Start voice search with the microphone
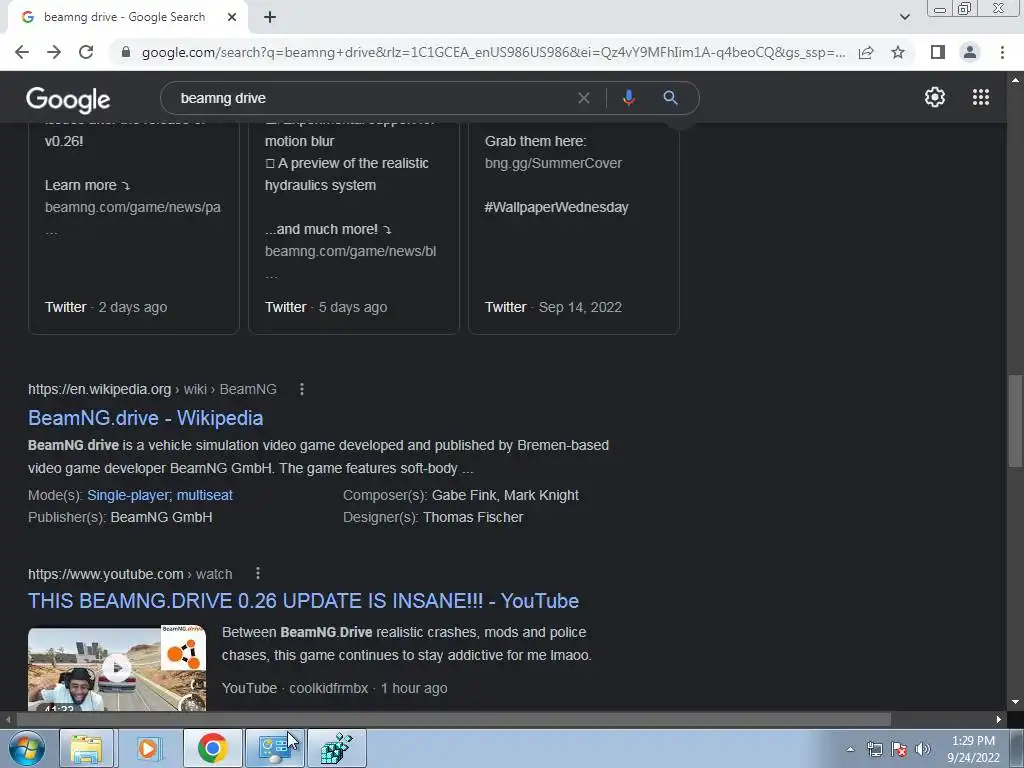This screenshot has width=1024, height=768. pyautogui.click(x=628, y=98)
